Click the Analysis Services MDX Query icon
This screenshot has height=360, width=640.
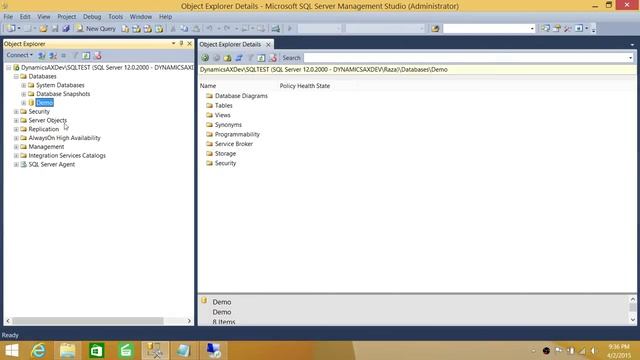136,29
